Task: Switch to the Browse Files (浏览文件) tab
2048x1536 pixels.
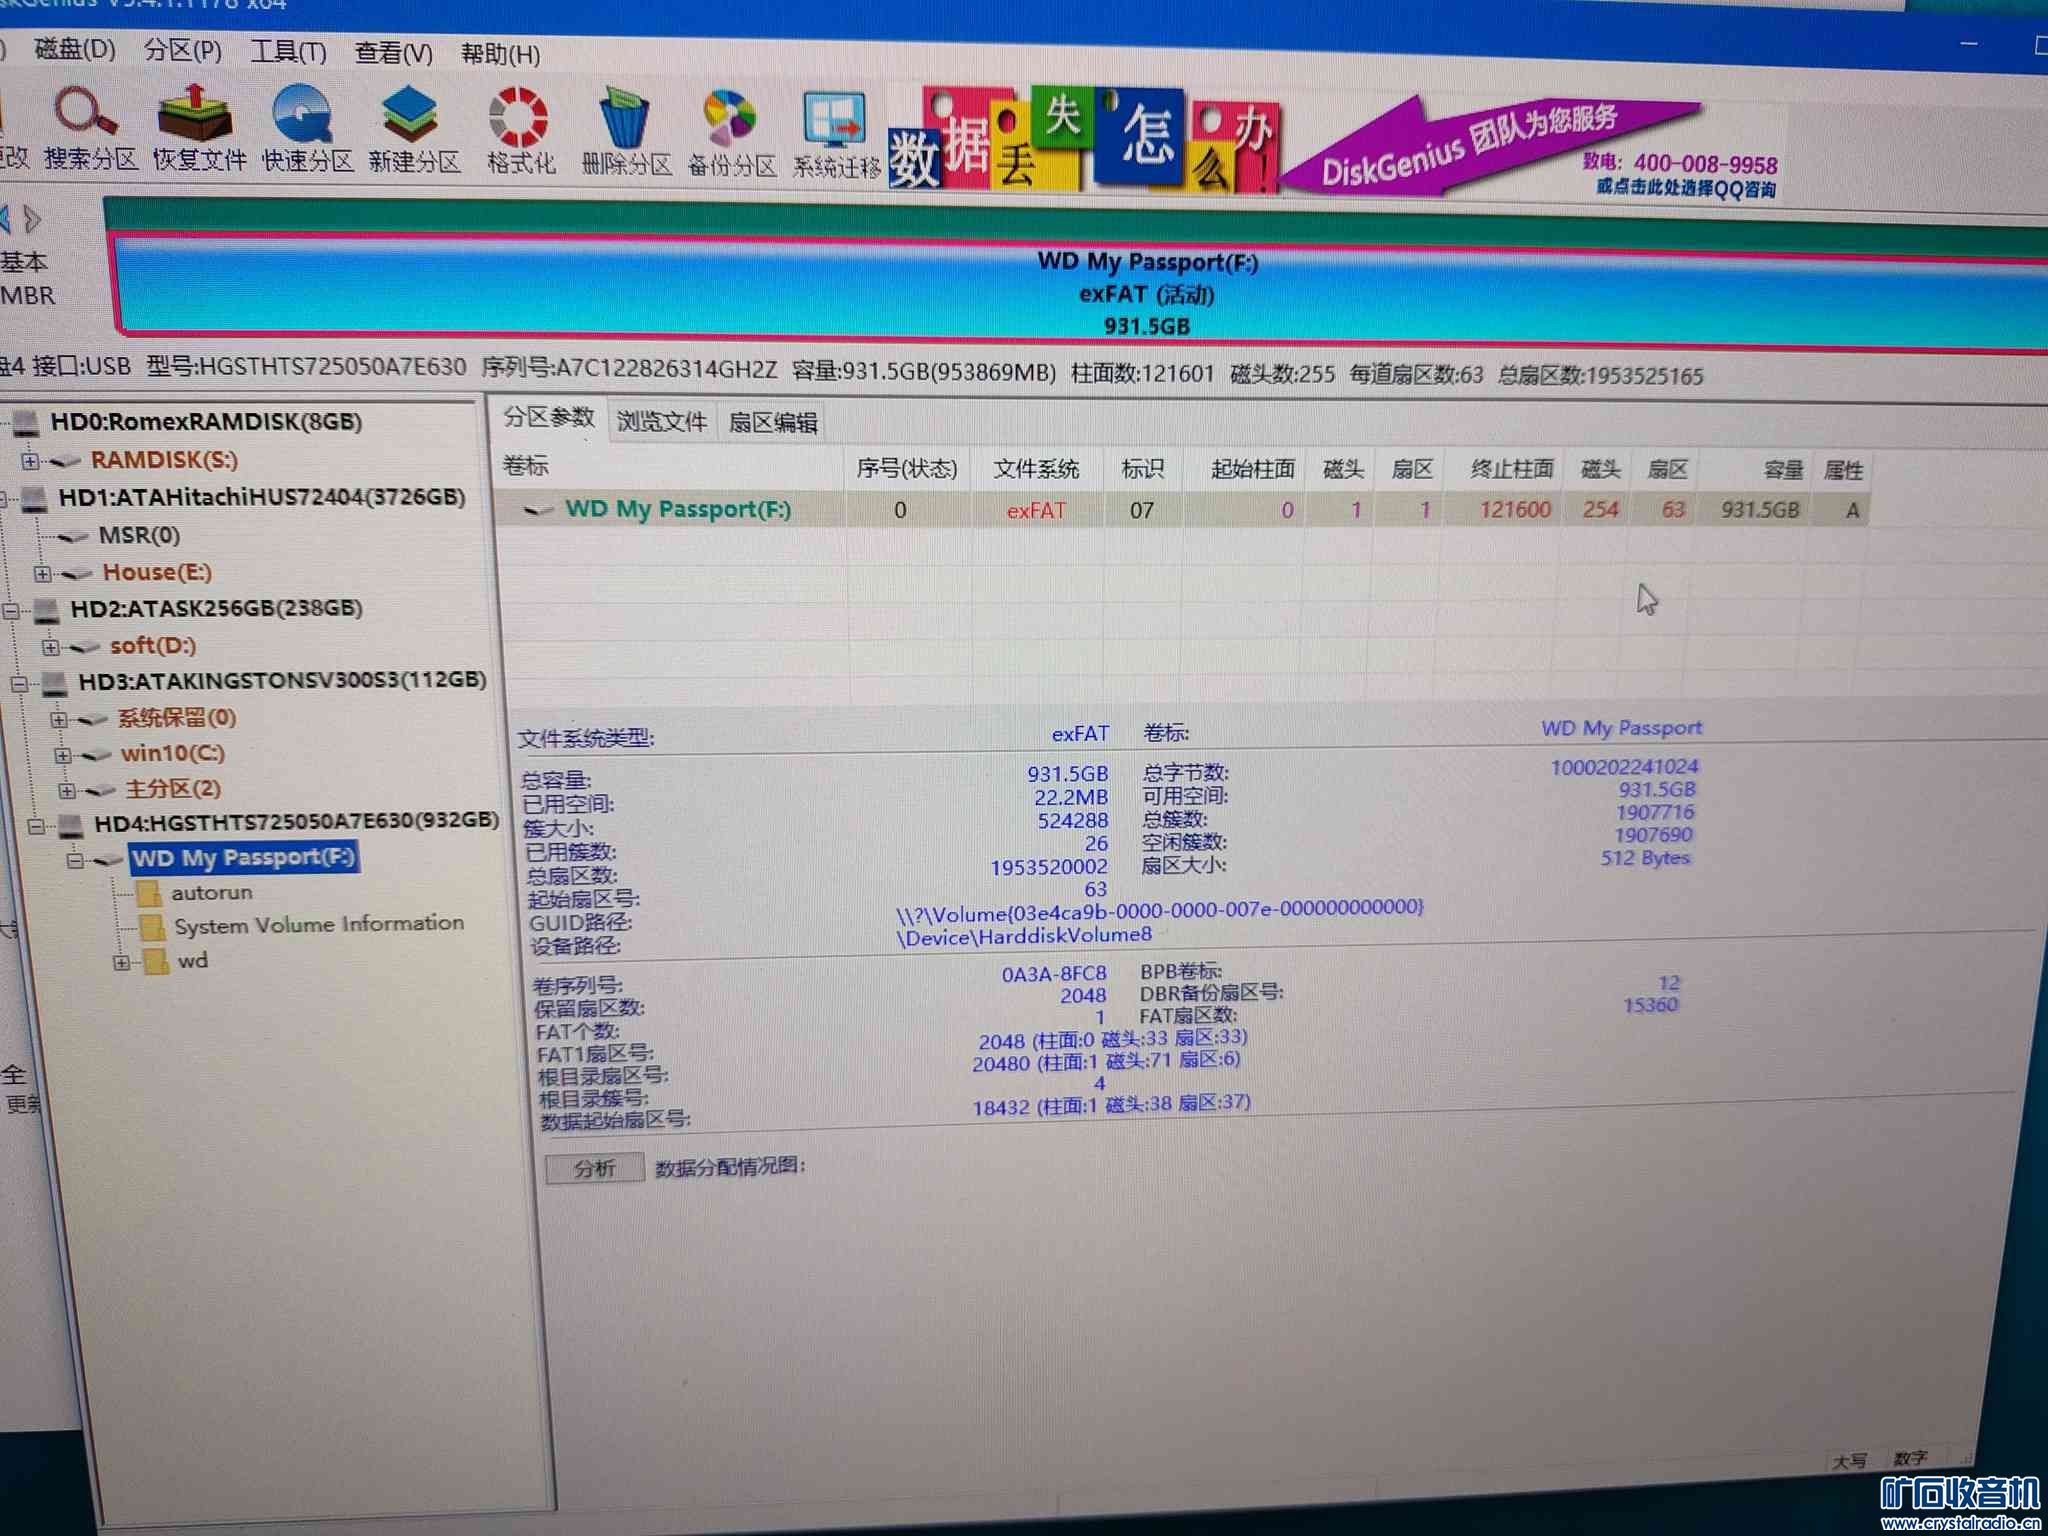Action: [x=661, y=421]
